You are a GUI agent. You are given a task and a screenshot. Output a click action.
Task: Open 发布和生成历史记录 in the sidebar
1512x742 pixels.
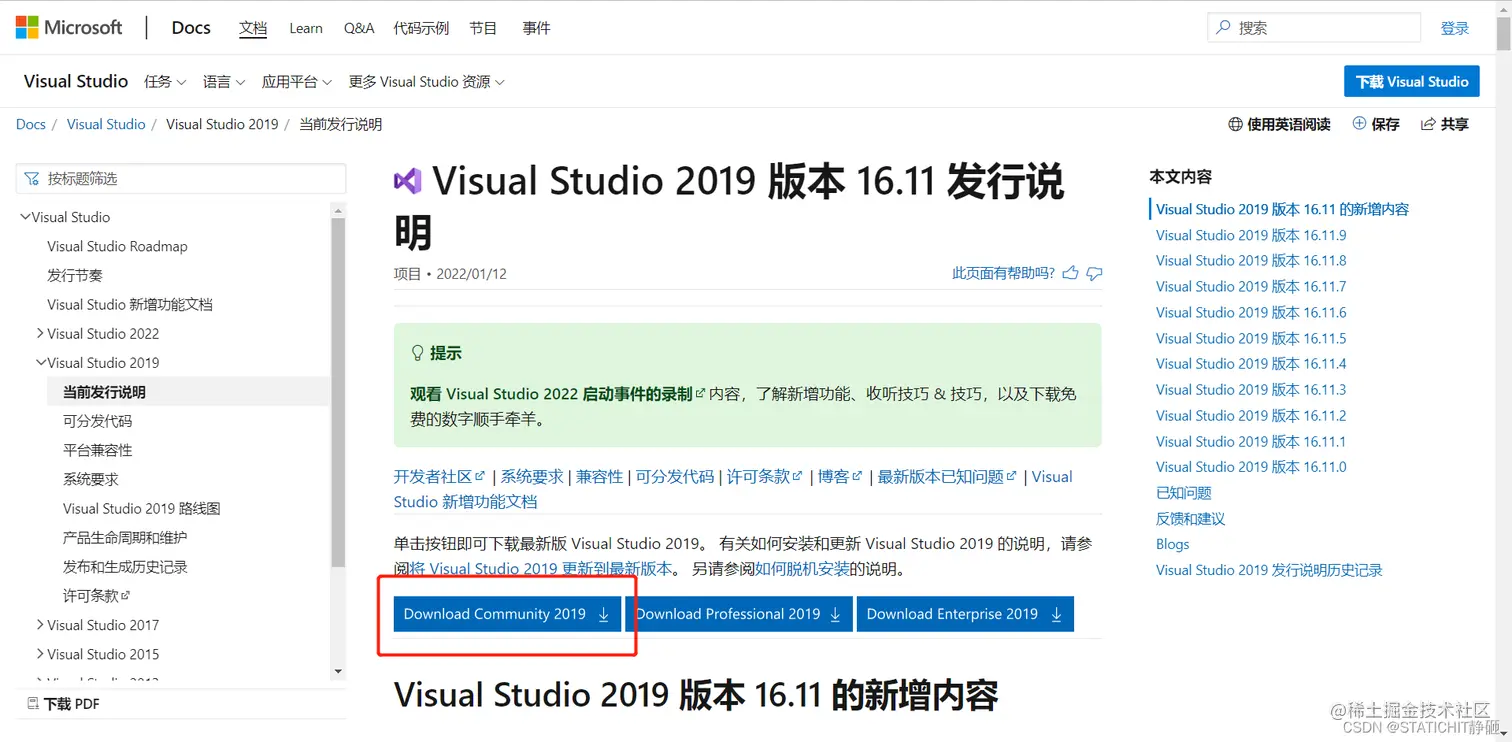(125, 566)
